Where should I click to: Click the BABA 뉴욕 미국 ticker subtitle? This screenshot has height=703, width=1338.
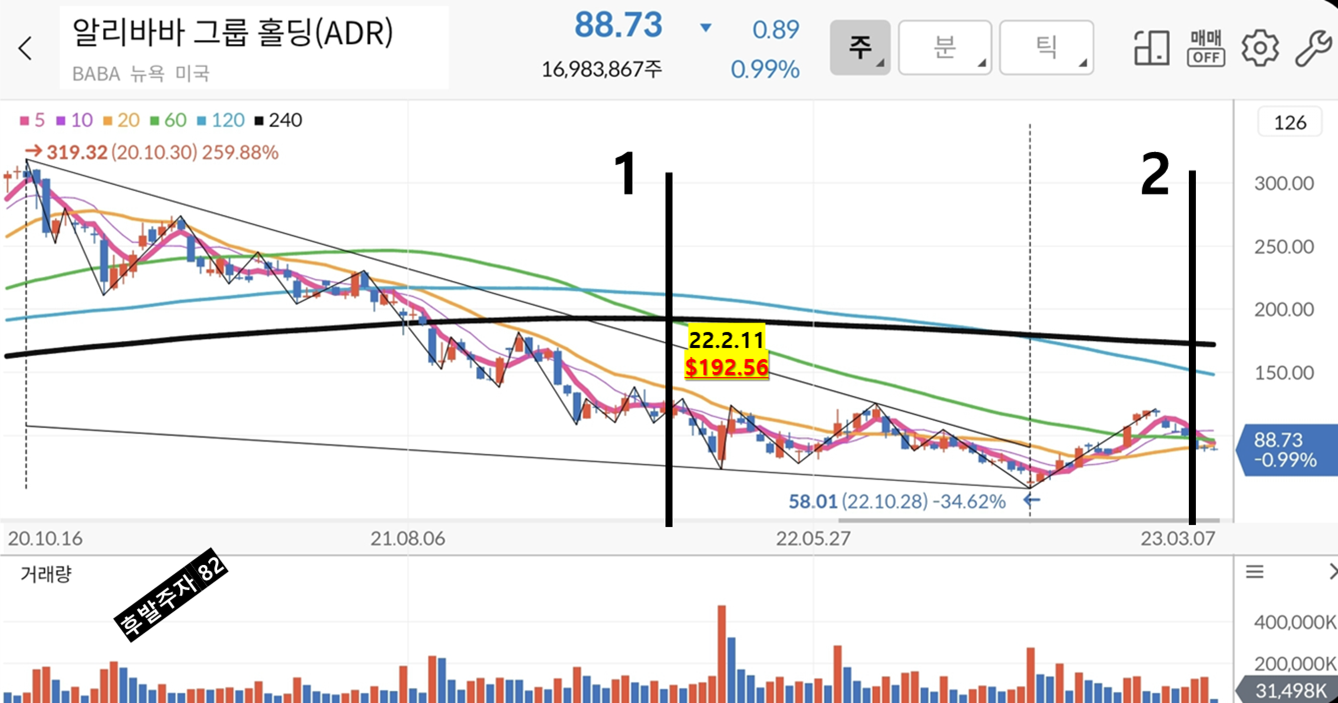[x=141, y=73]
